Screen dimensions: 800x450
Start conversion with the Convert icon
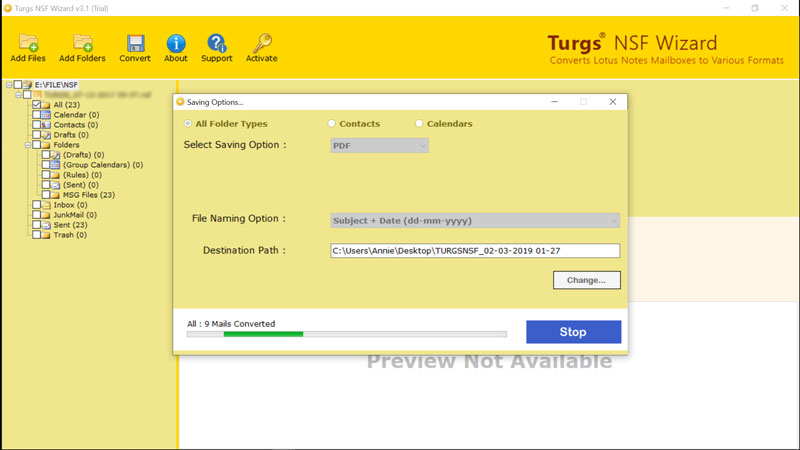pos(135,48)
